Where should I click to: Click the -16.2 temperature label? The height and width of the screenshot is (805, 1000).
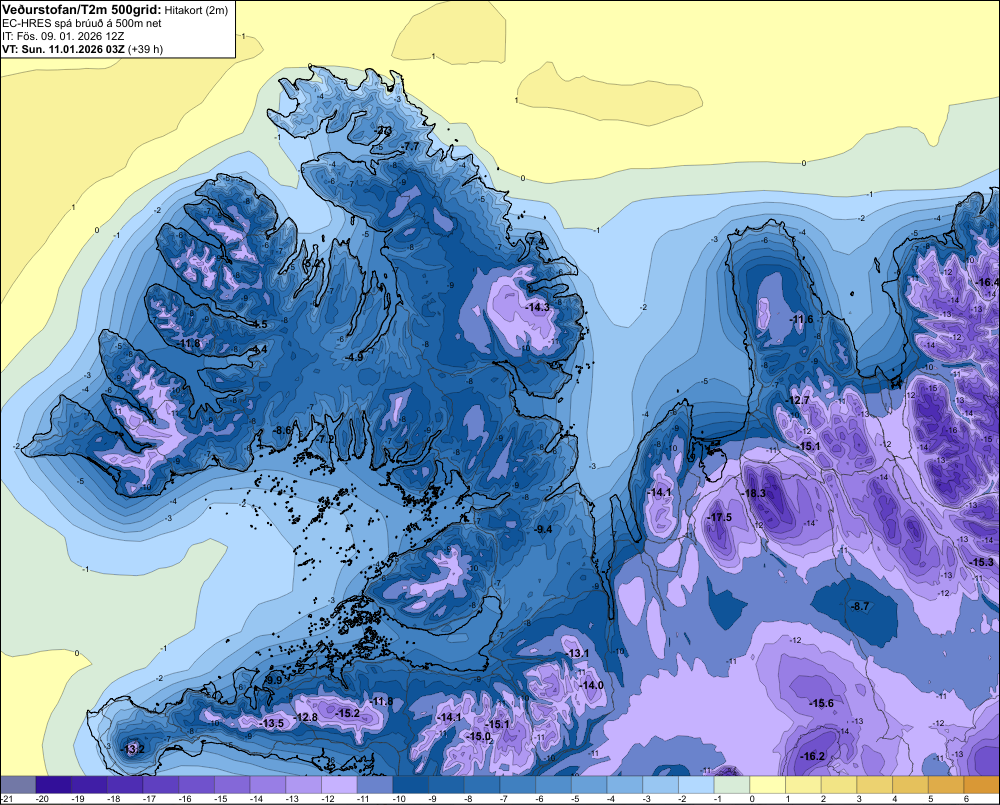pyautogui.click(x=812, y=756)
